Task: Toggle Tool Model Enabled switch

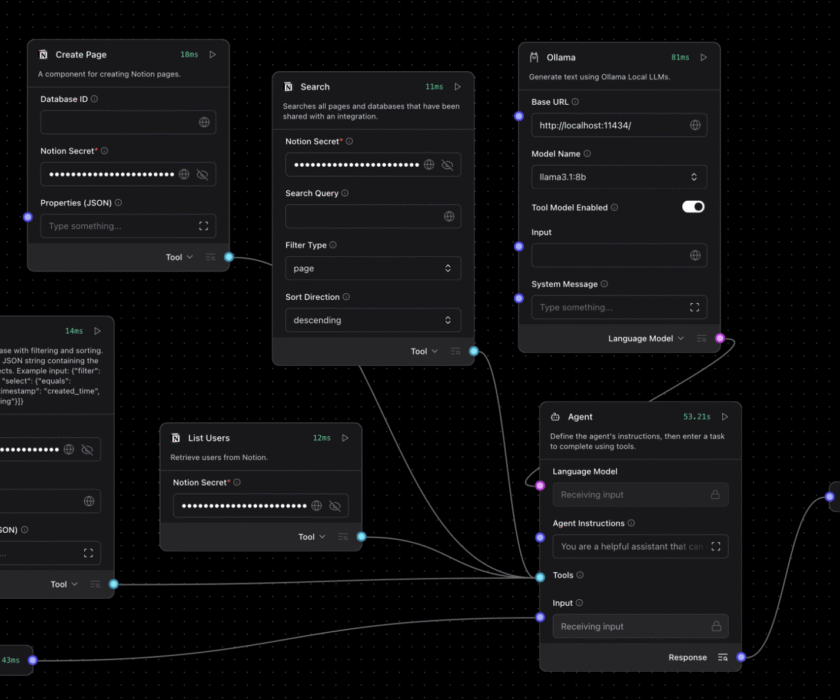Action: 693,207
